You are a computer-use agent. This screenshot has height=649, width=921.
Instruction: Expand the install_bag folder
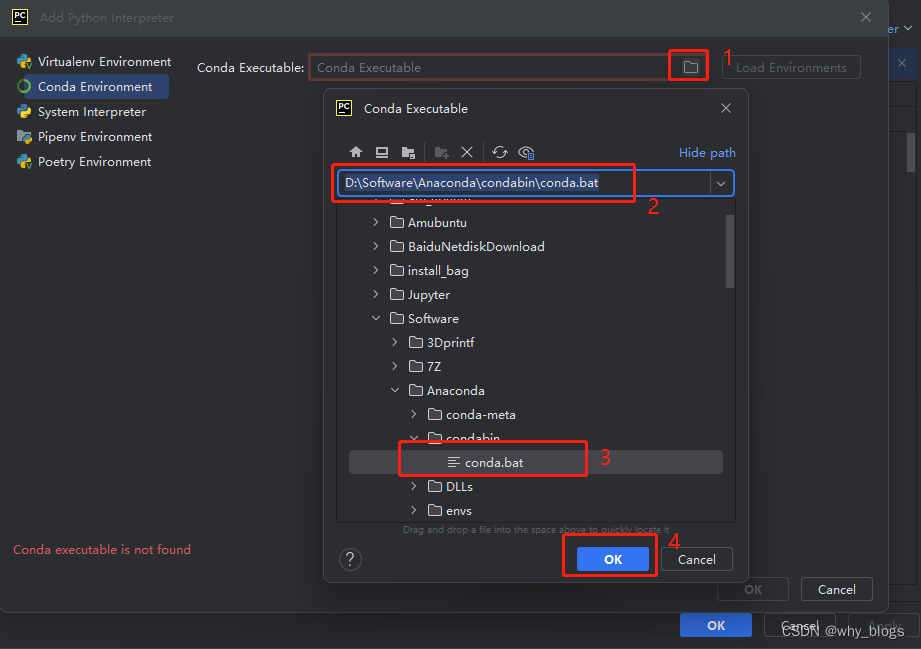[x=376, y=270]
